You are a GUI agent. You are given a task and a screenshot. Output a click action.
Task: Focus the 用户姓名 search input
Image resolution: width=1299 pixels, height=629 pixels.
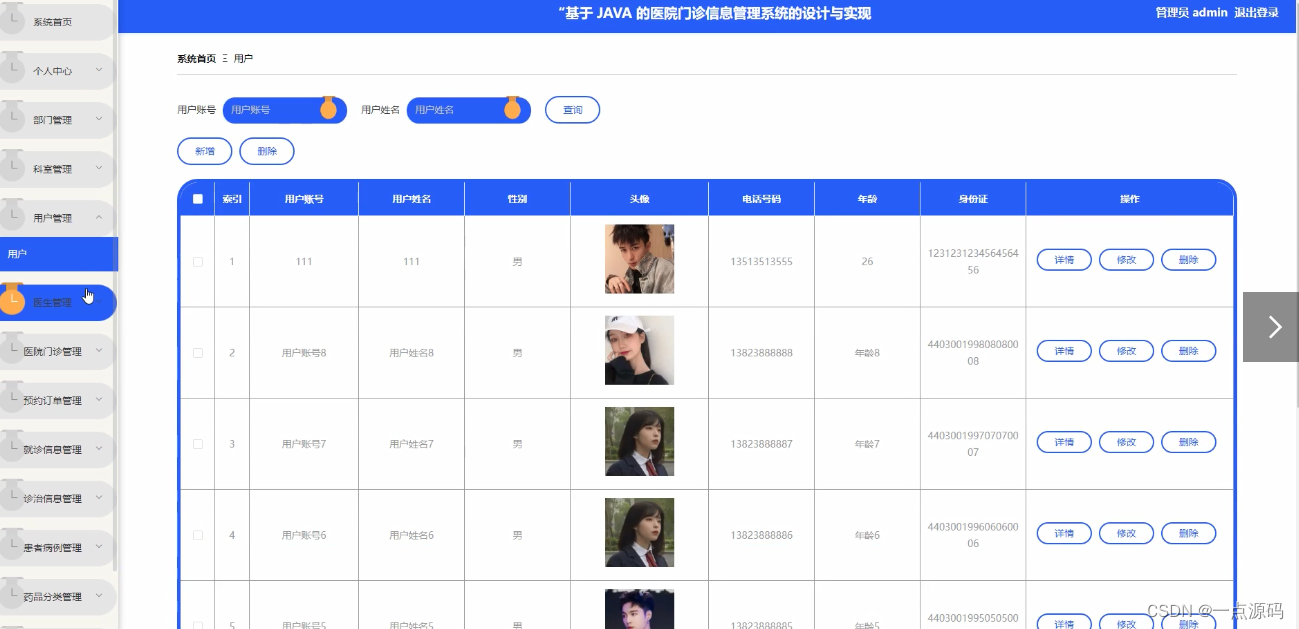(468, 110)
